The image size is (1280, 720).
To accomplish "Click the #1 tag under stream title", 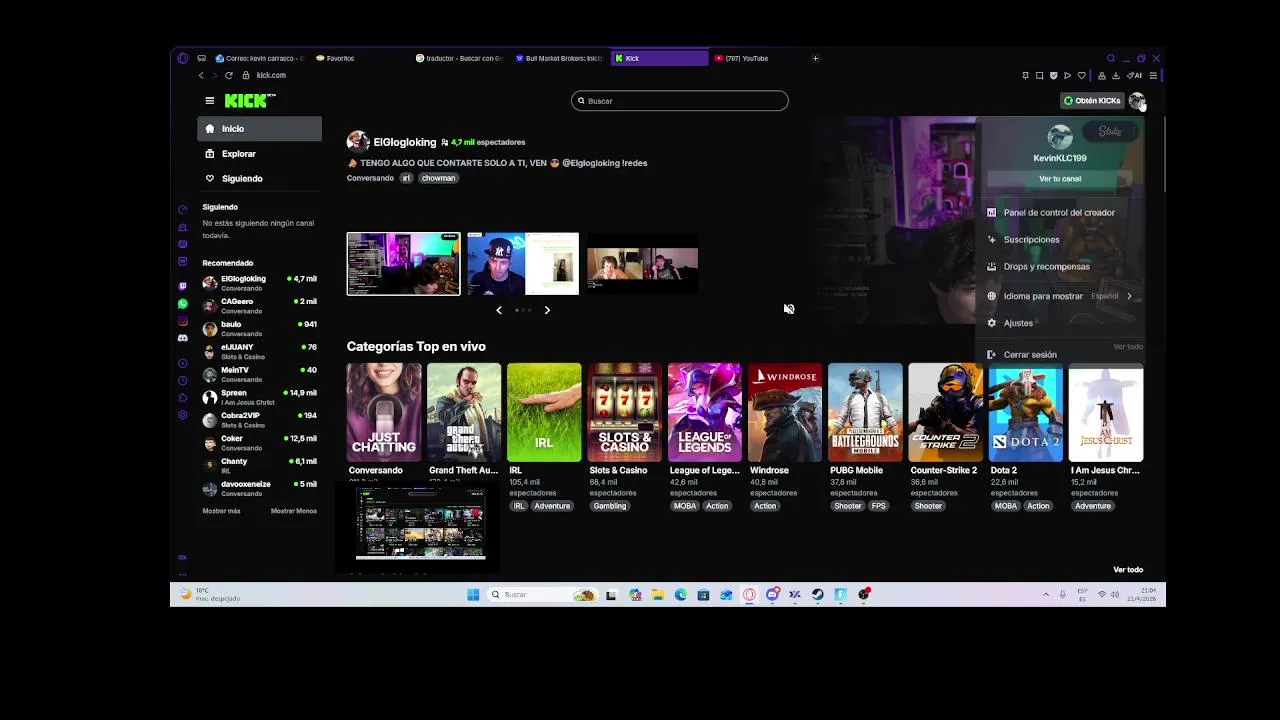I will [x=406, y=178].
